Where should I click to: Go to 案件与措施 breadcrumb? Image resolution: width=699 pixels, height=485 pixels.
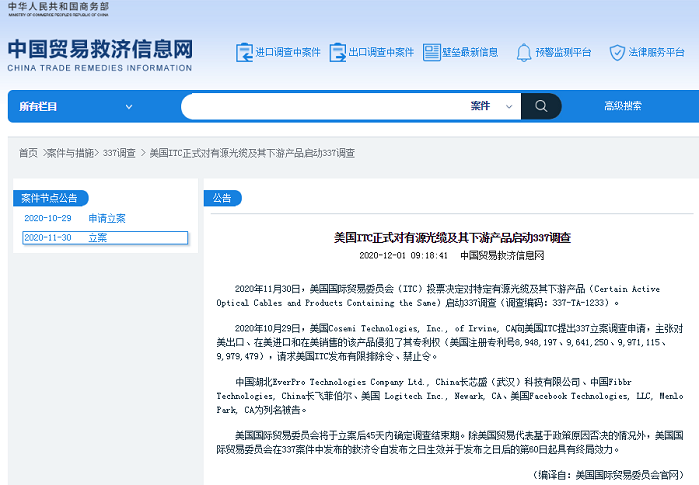coord(70,153)
